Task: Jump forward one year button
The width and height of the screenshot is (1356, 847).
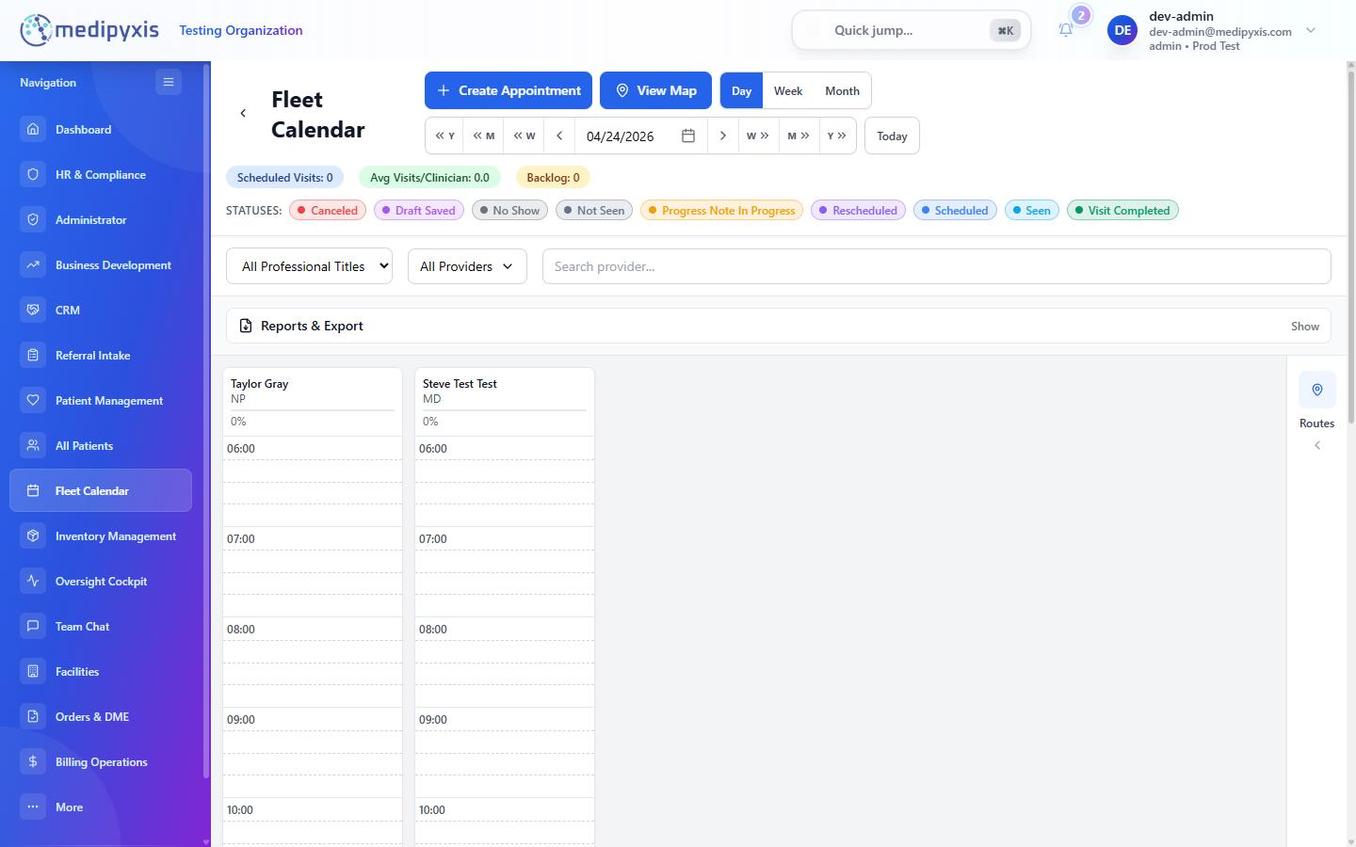Action: tap(837, 136)
